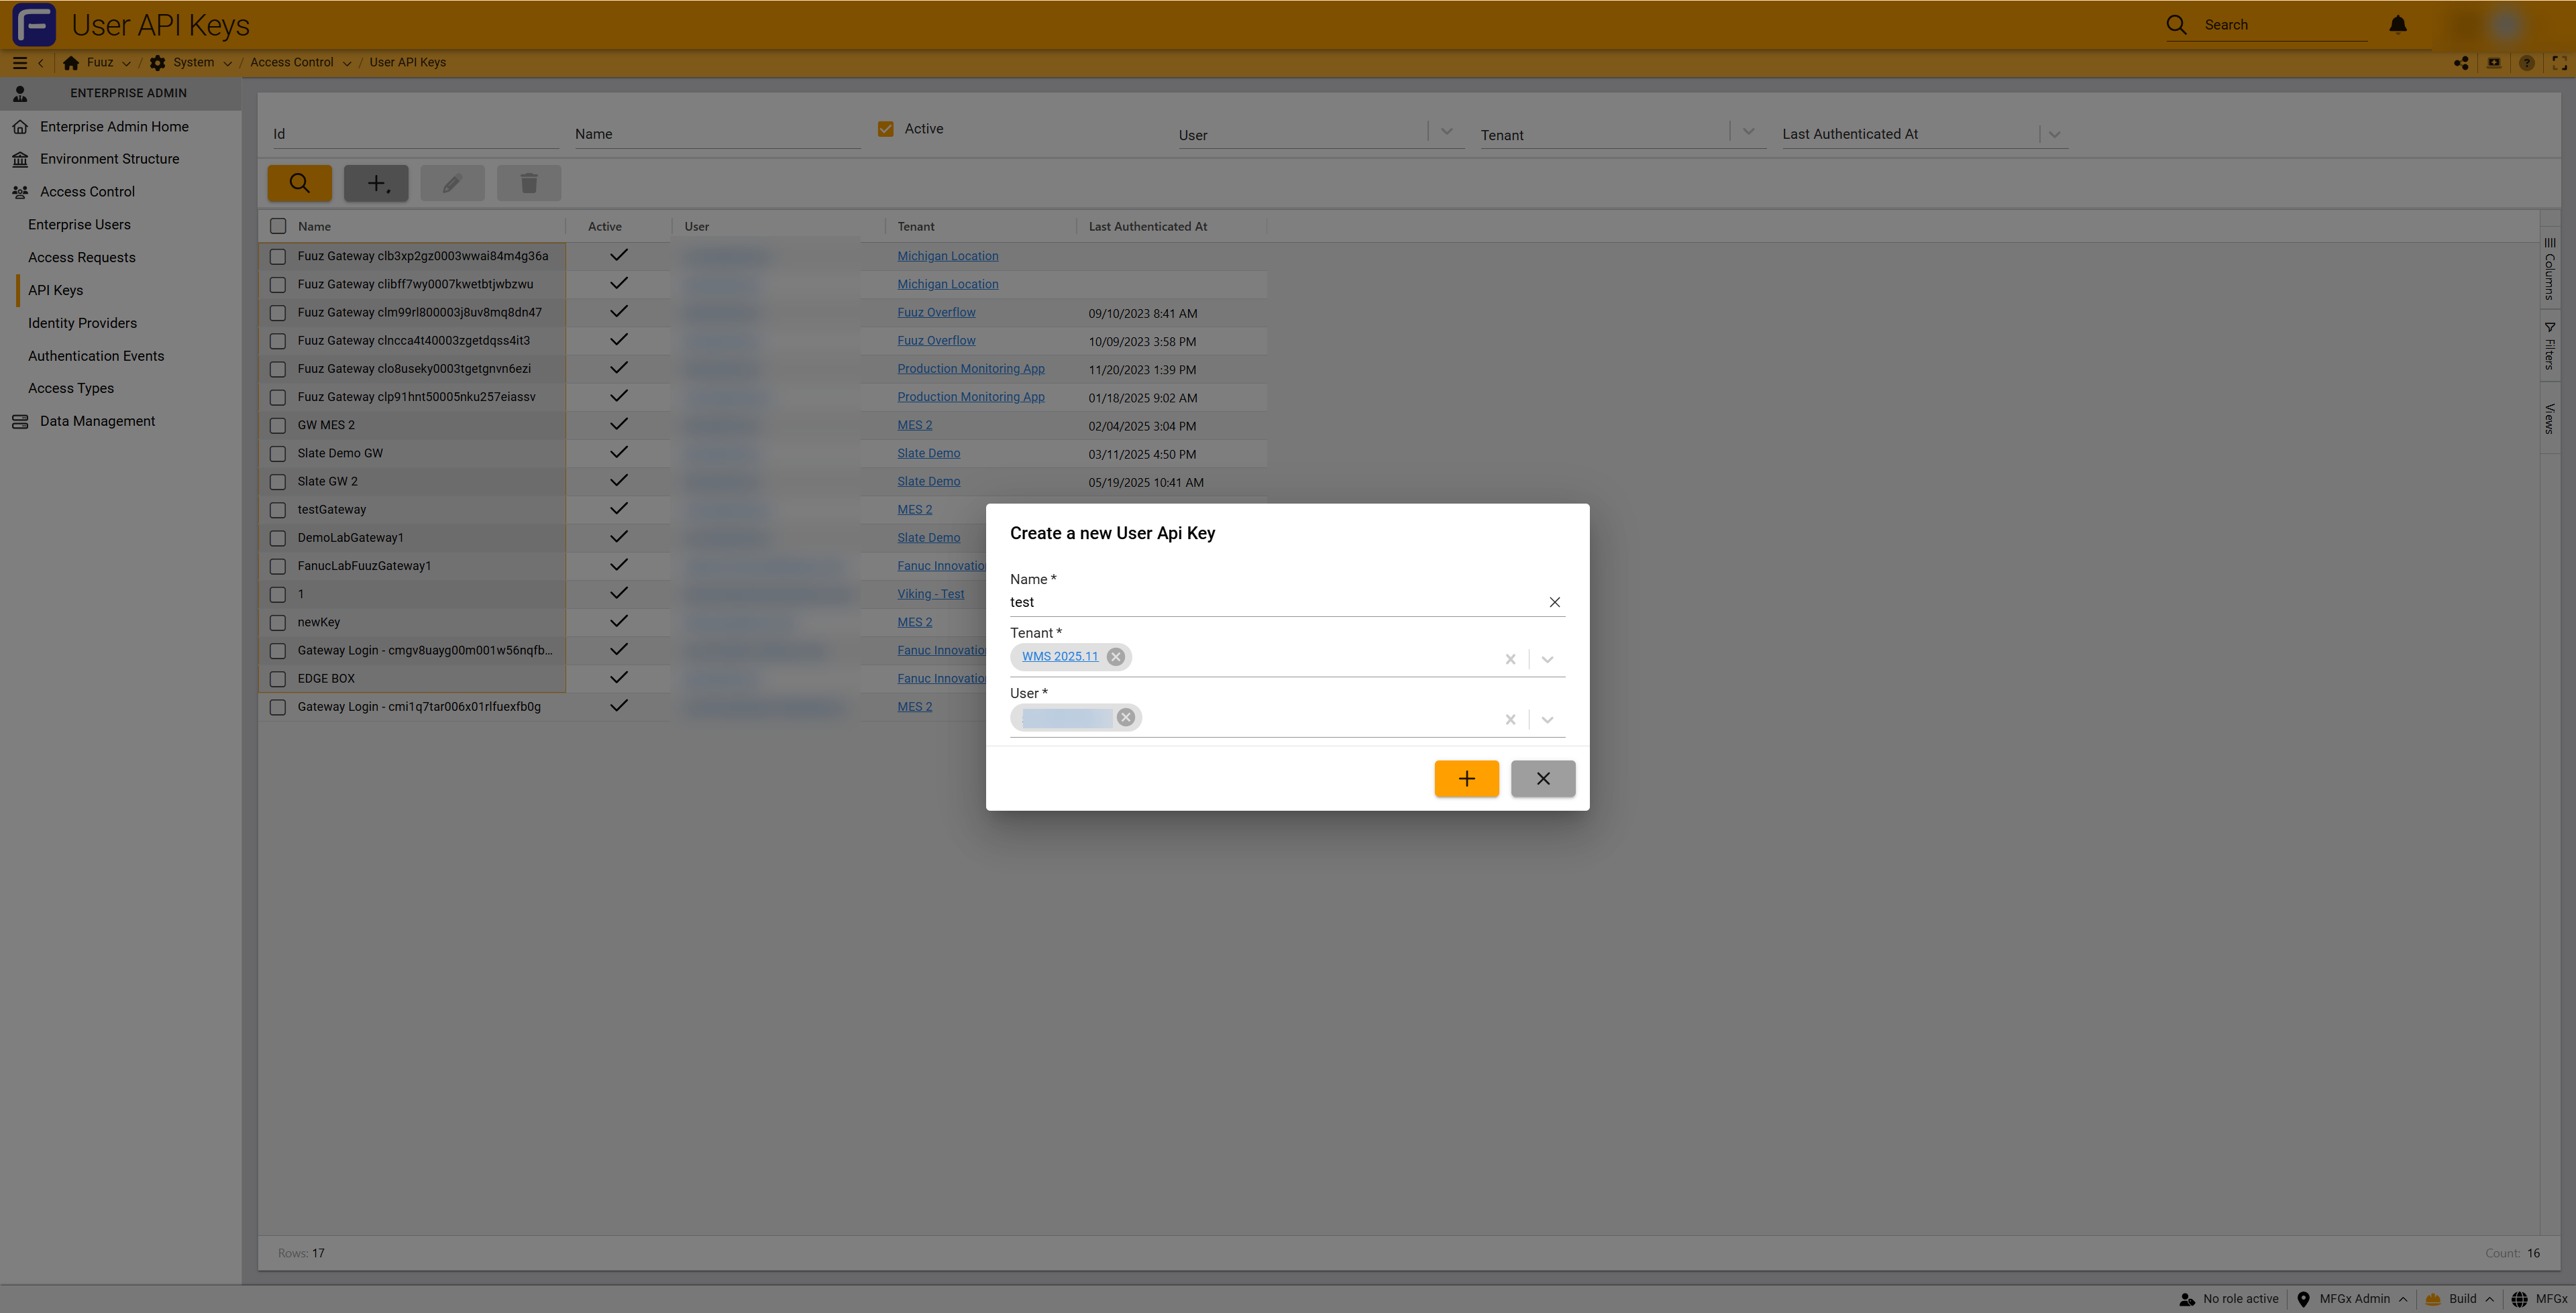Click the back chevron in breadcrumb bar
Screen dimensions: 2576x1313
tap(41, 62)
